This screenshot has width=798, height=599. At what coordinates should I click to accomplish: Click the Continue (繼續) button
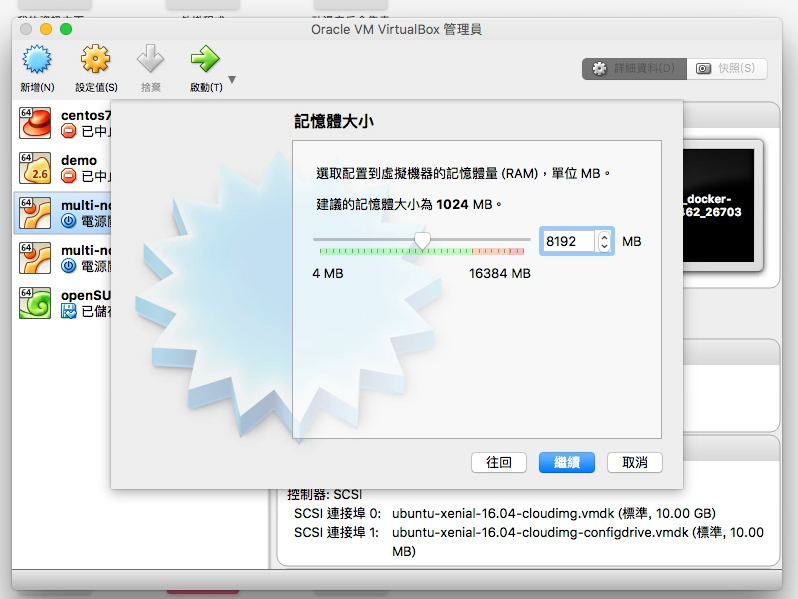(x=567, y=462)
